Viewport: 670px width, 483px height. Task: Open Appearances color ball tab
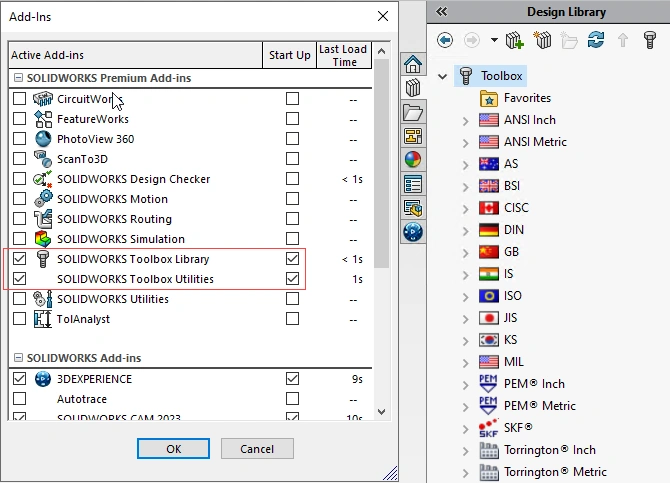(x=413, y=160)
